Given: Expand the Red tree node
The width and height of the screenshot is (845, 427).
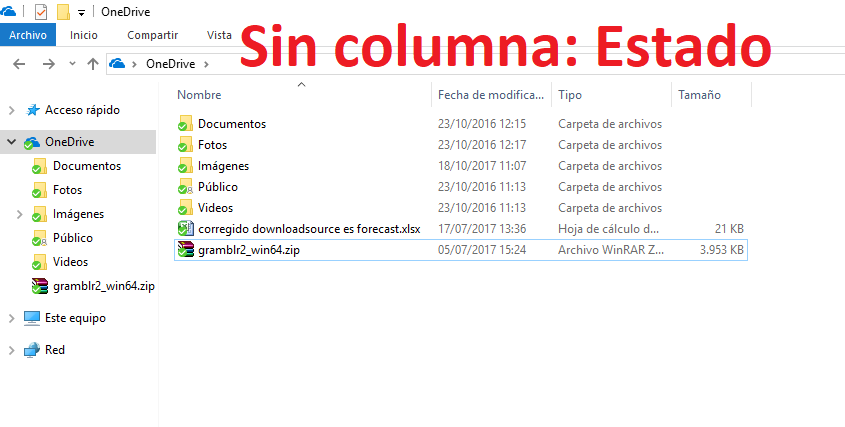Looking at the screenshot, I should [x=11, y=350].
